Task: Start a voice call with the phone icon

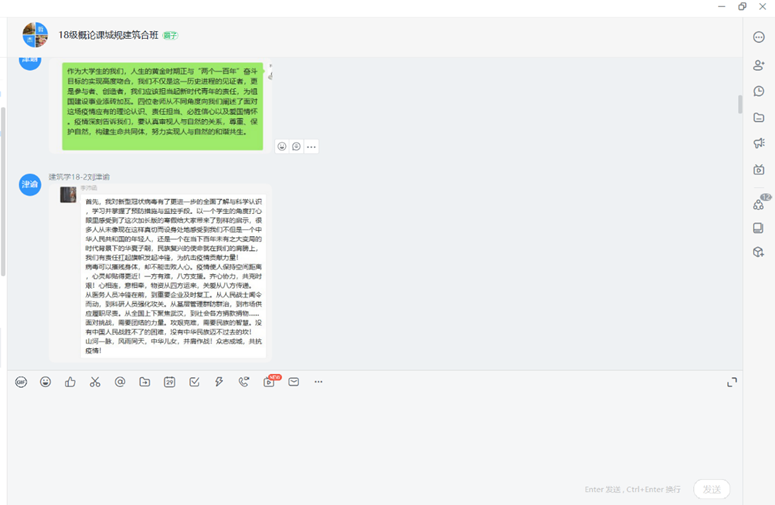Action: coord(244,382)
